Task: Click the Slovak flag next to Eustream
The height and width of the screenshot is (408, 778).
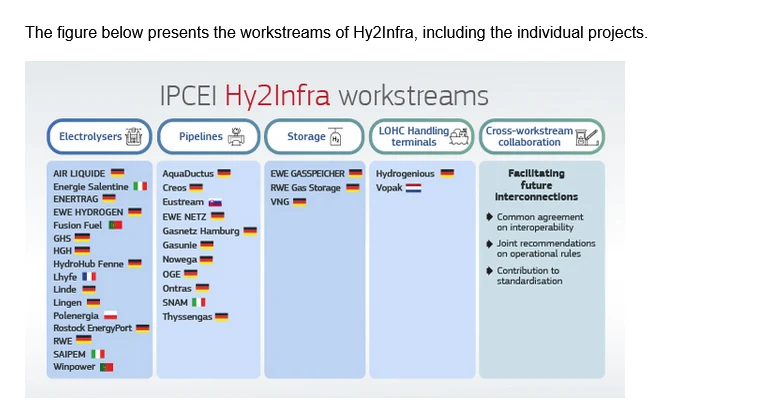Action: [x=214, y=202]
